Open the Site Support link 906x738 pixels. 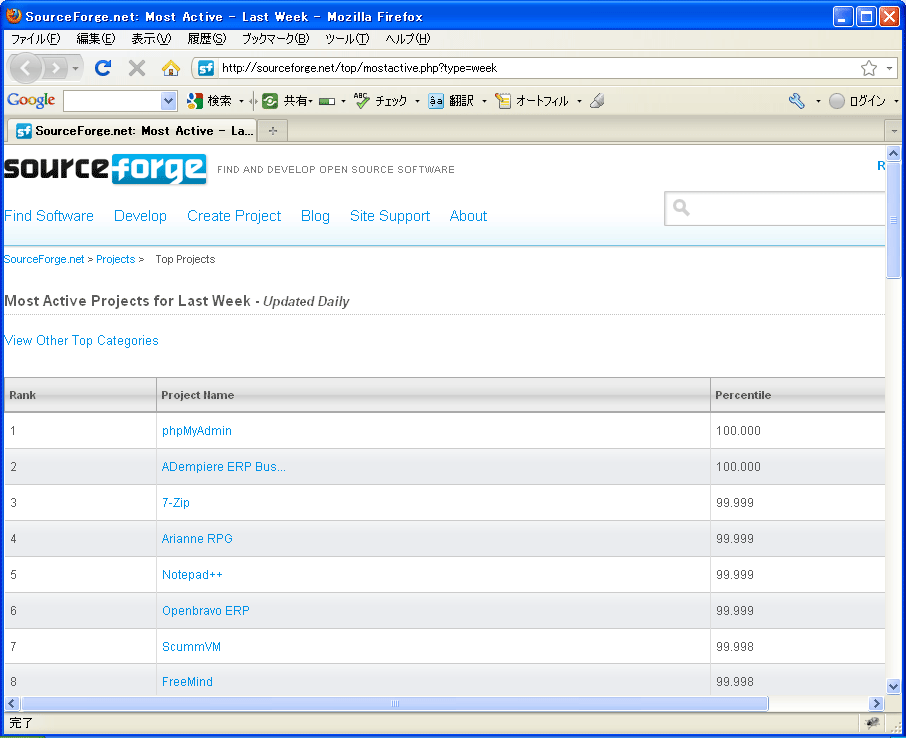[x=390, y=216]
